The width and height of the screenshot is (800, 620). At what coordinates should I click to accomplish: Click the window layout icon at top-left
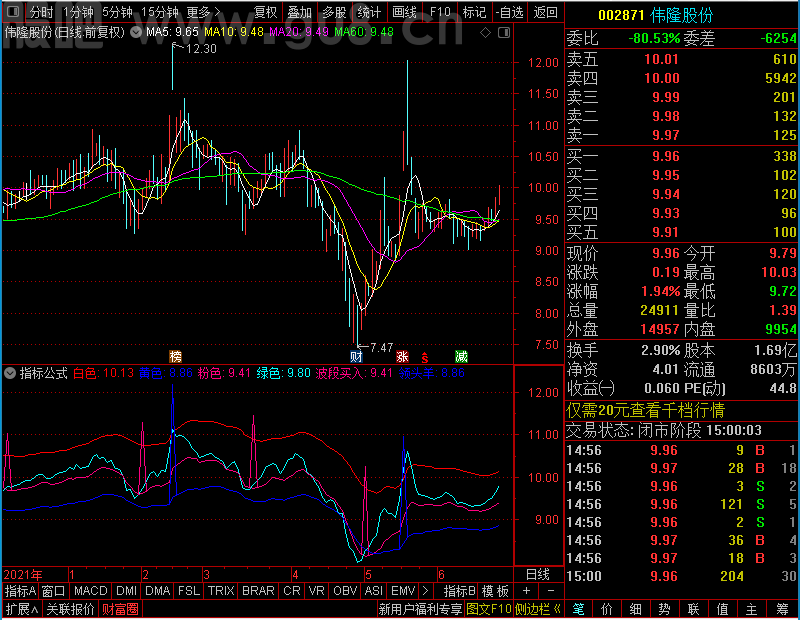click(13, 11)
